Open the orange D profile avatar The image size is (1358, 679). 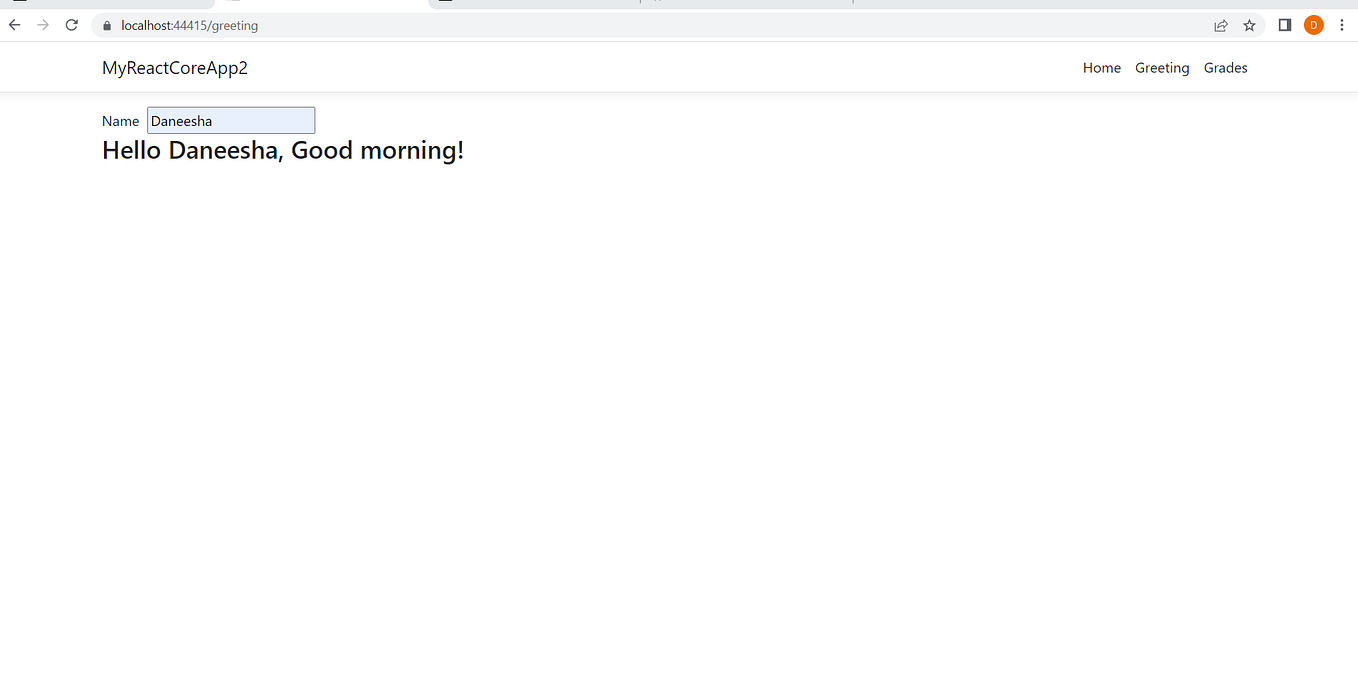[1314, 25]
